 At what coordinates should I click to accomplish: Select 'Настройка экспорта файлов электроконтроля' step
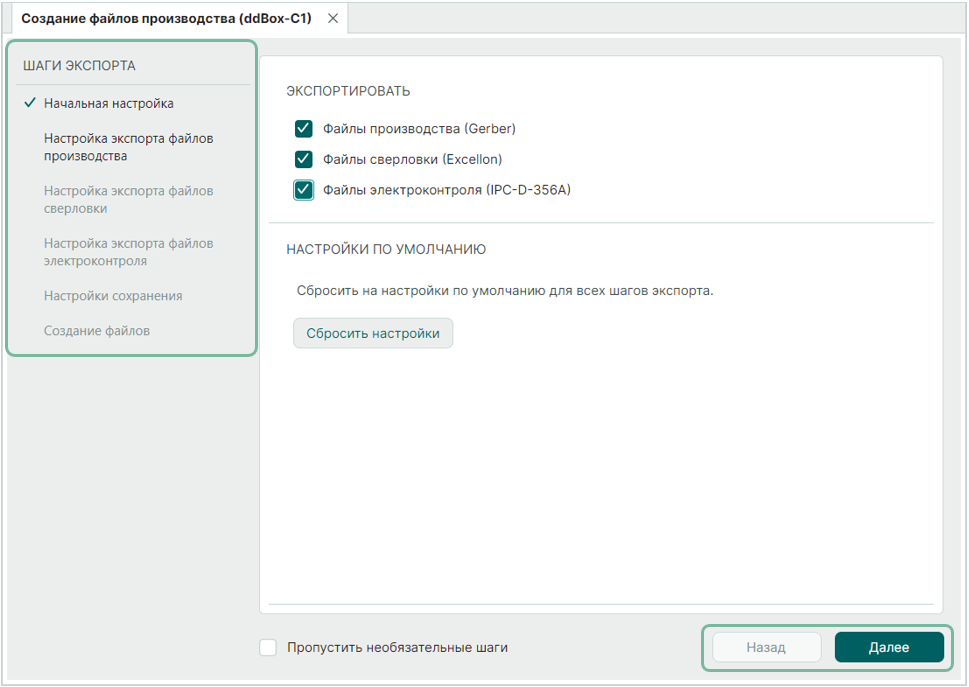[129, 252]
